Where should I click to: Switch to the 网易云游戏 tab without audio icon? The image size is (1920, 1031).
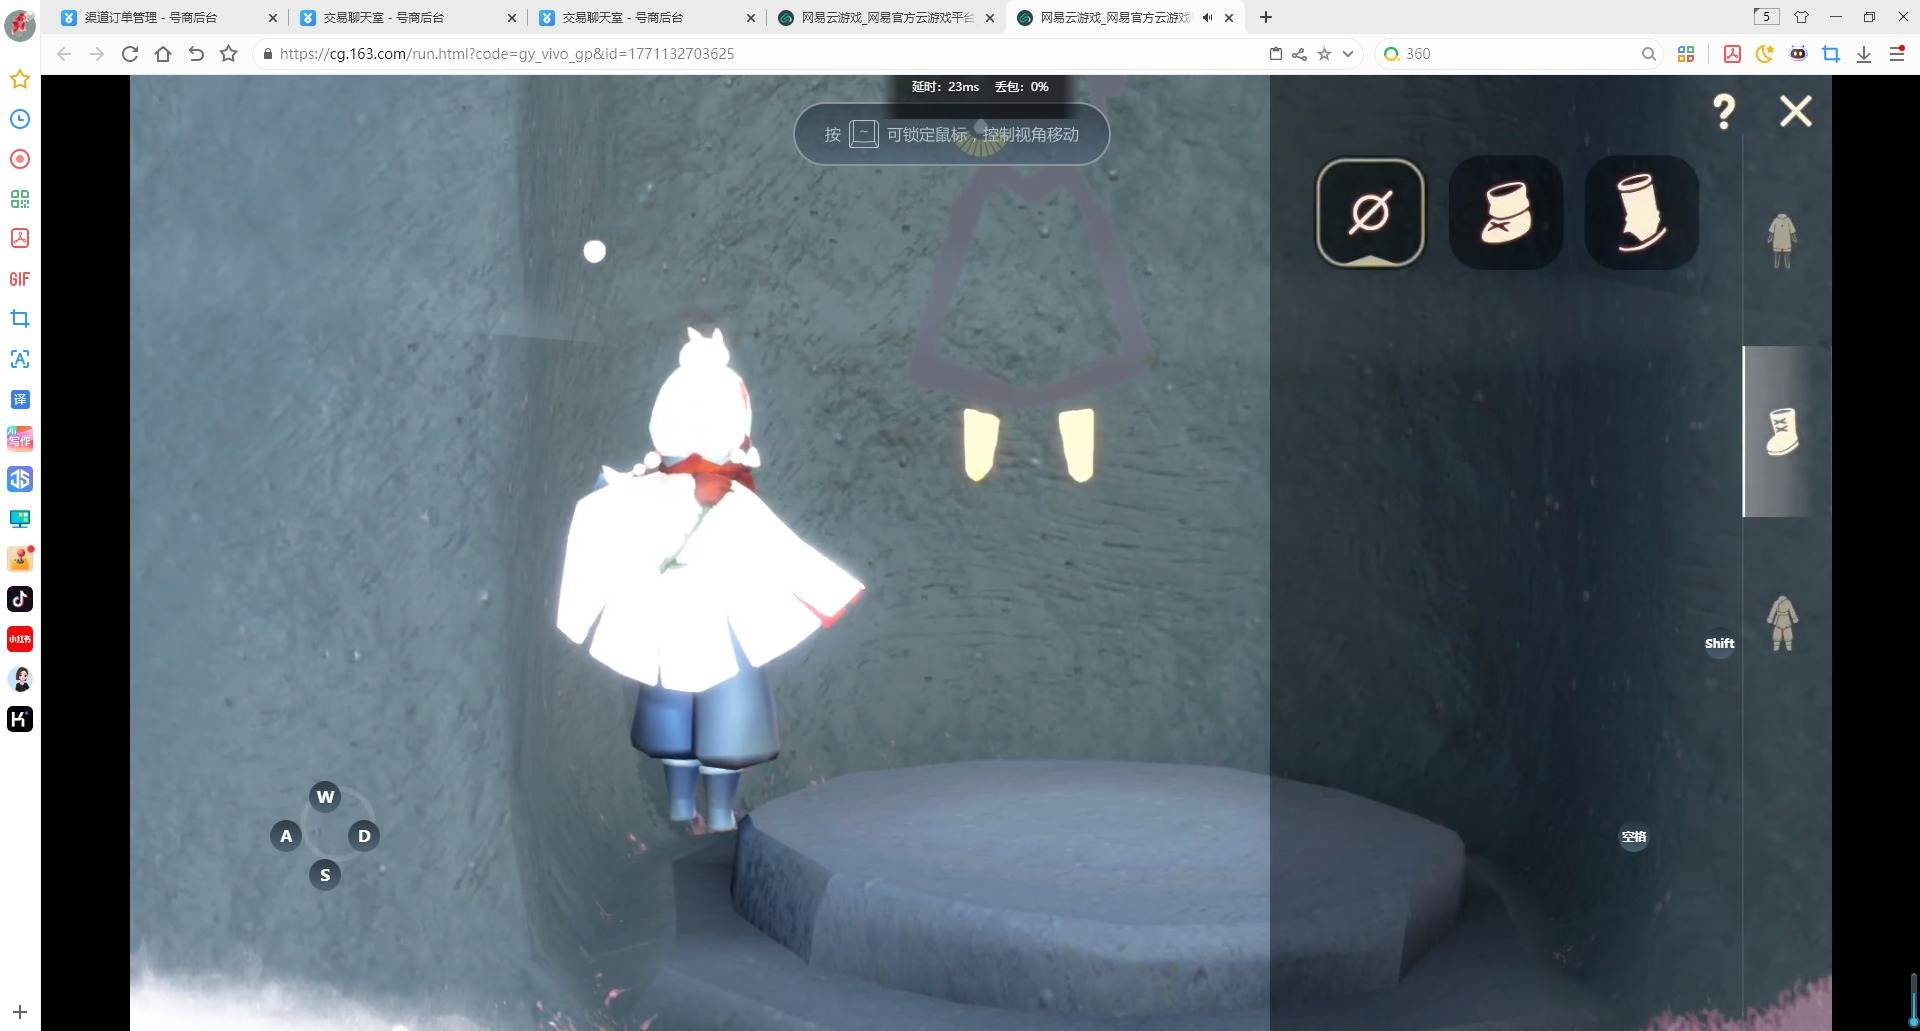coord(887,17)
